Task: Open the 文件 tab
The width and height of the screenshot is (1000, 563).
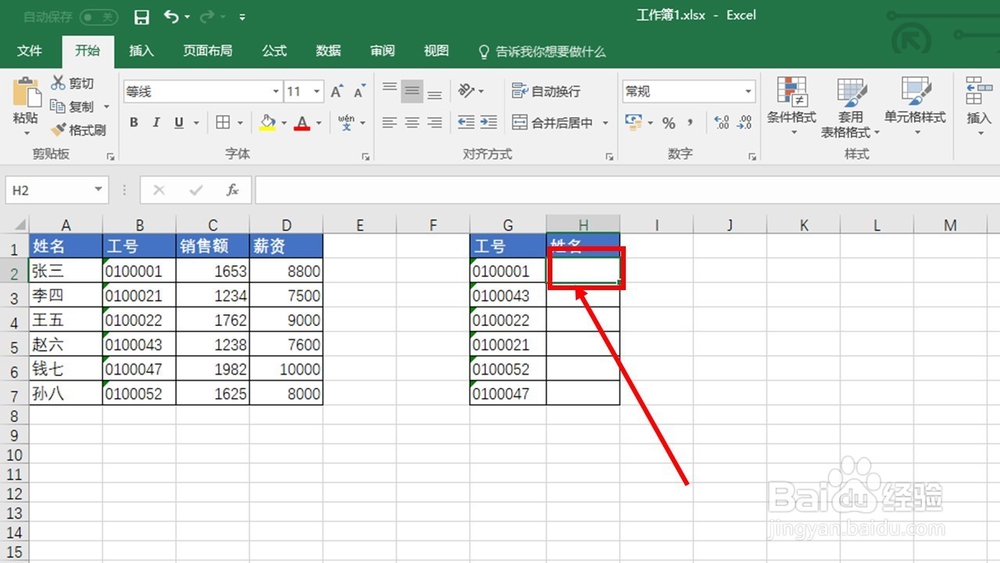Action: (29, 51)
